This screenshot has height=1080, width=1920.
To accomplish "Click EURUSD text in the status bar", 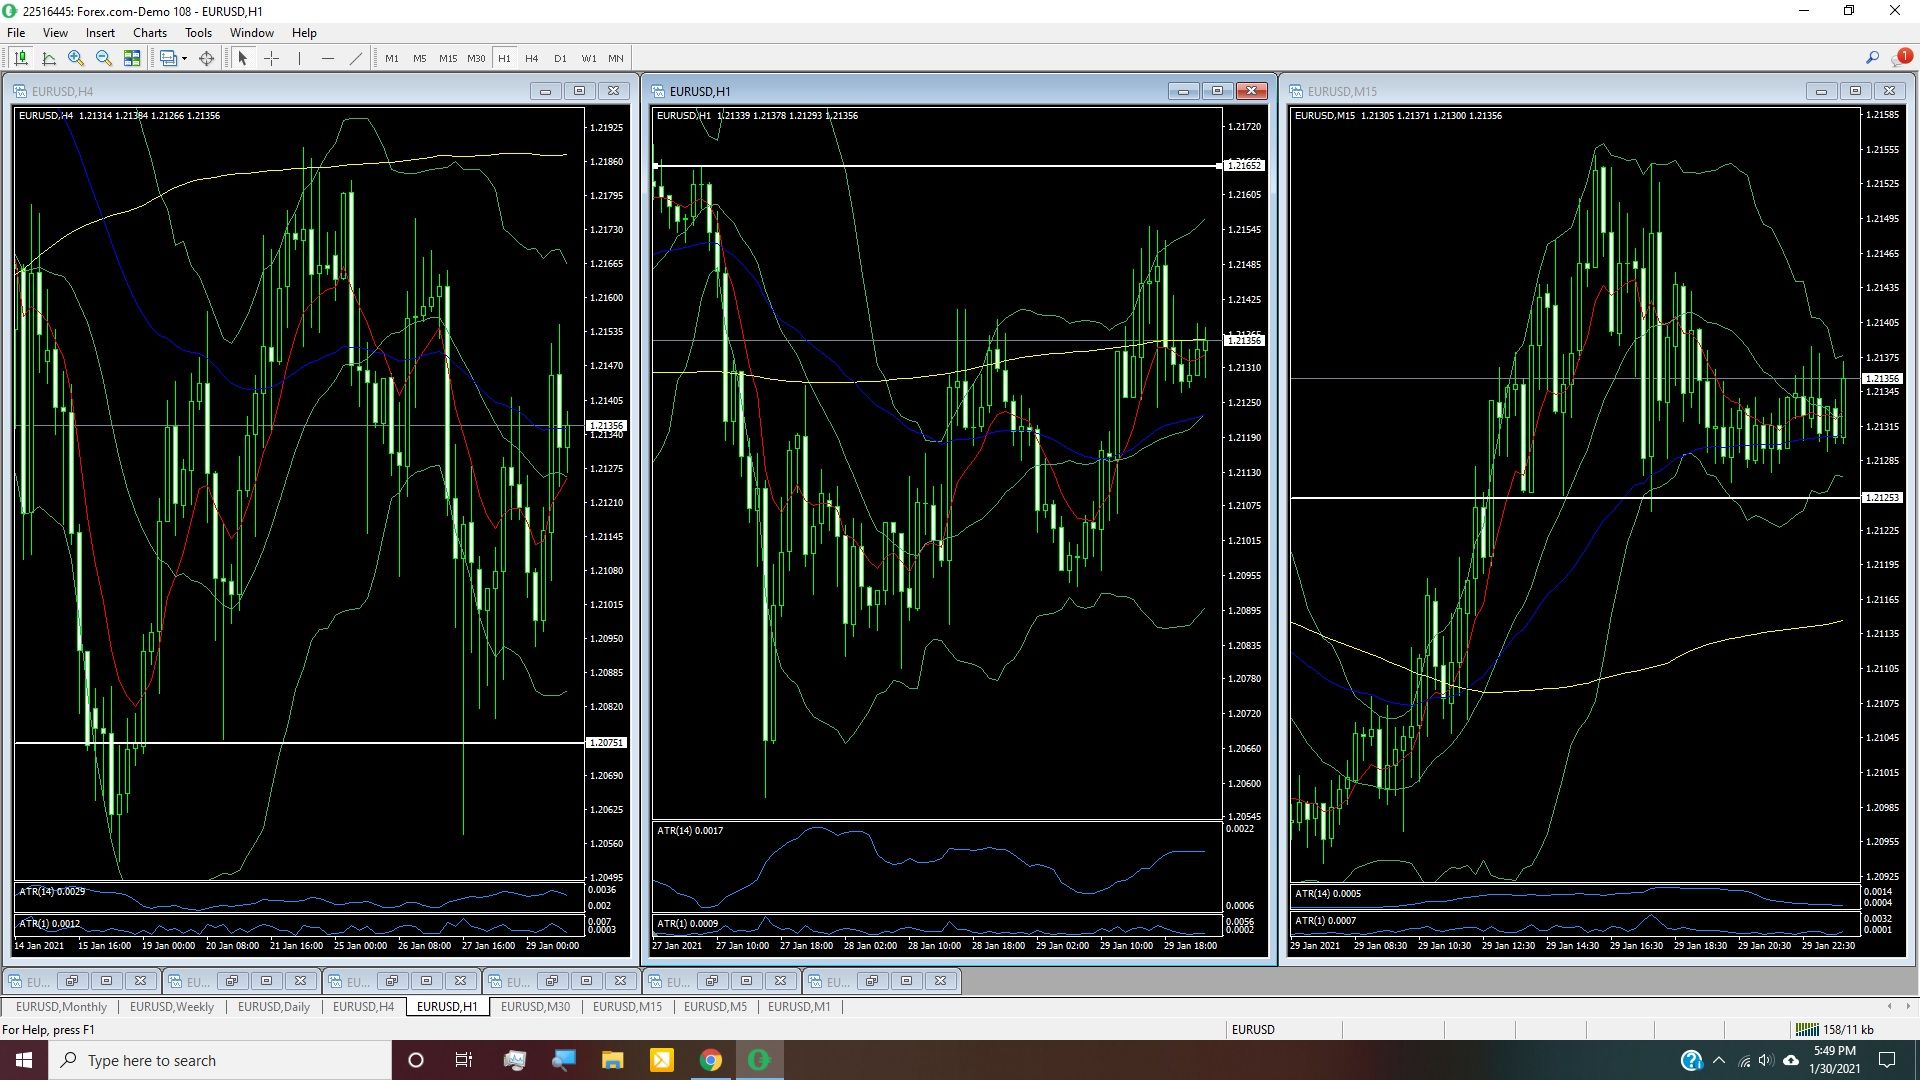I will click(1253, 1029).
